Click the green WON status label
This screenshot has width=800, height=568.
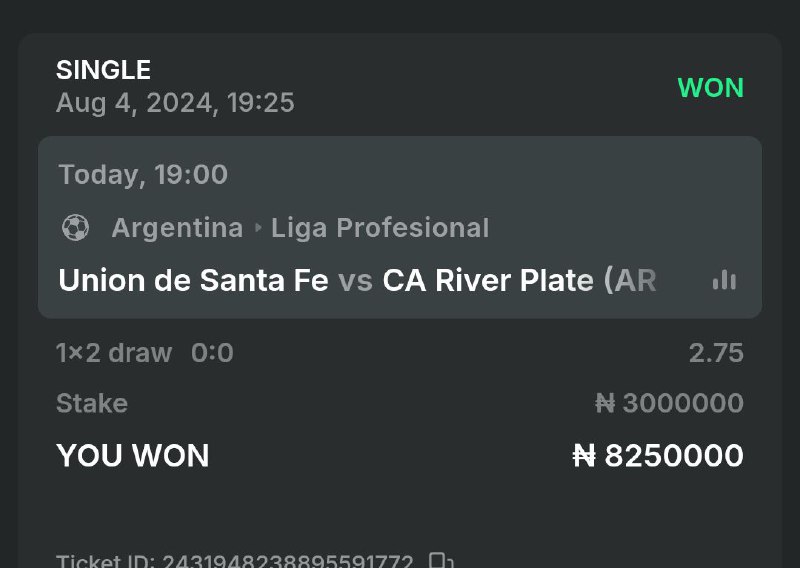coord(710,88)
